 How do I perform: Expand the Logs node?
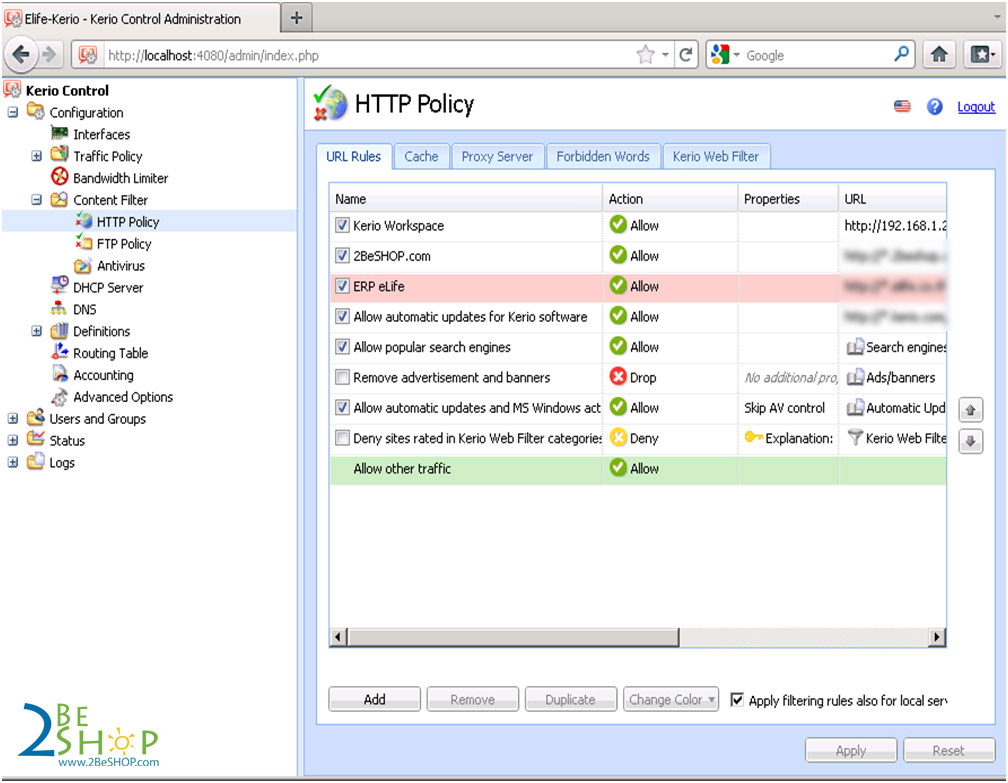pyautogui.click(x=13, y=462)
